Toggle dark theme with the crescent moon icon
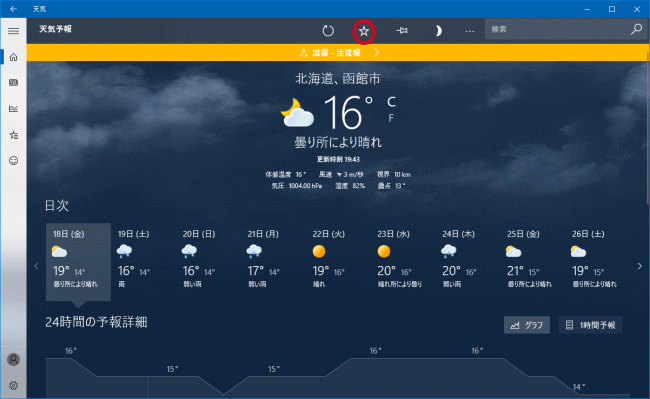Viewport: 650px width, 399px height. (x=438, y=31)
